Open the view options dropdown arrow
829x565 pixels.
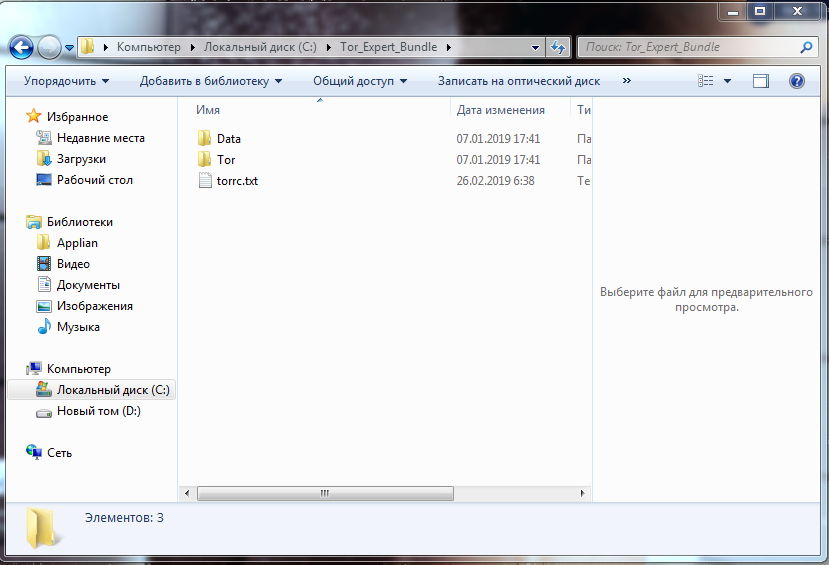click(x=727, y=81)
